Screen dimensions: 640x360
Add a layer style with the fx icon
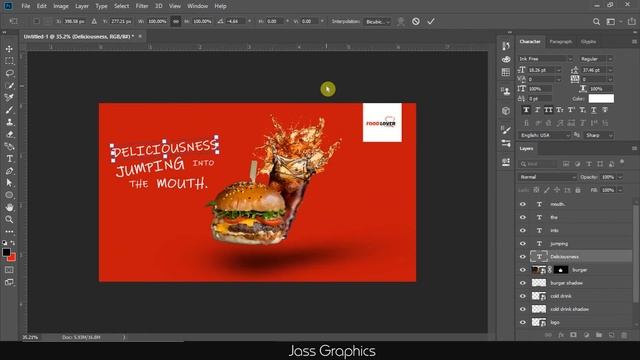(561, 335)
